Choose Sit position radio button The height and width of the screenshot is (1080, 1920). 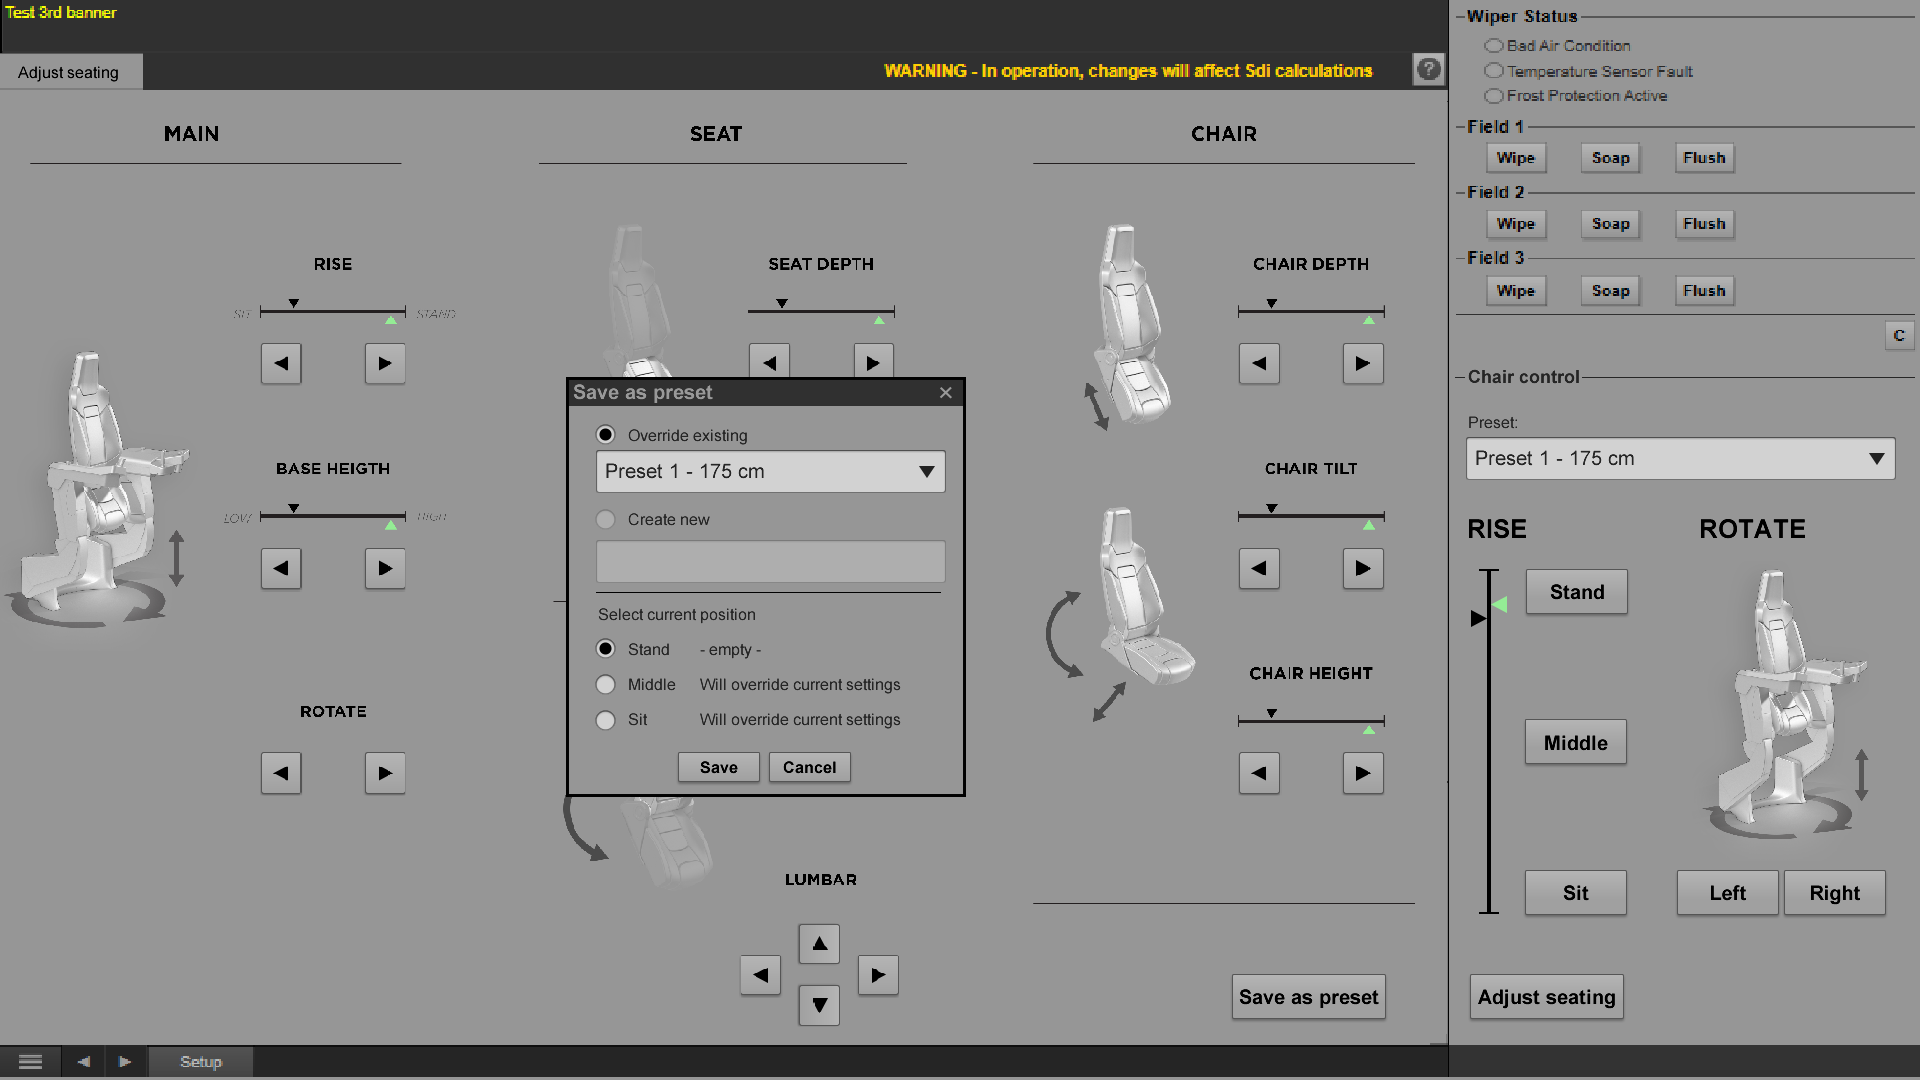[x=605, y=719]
